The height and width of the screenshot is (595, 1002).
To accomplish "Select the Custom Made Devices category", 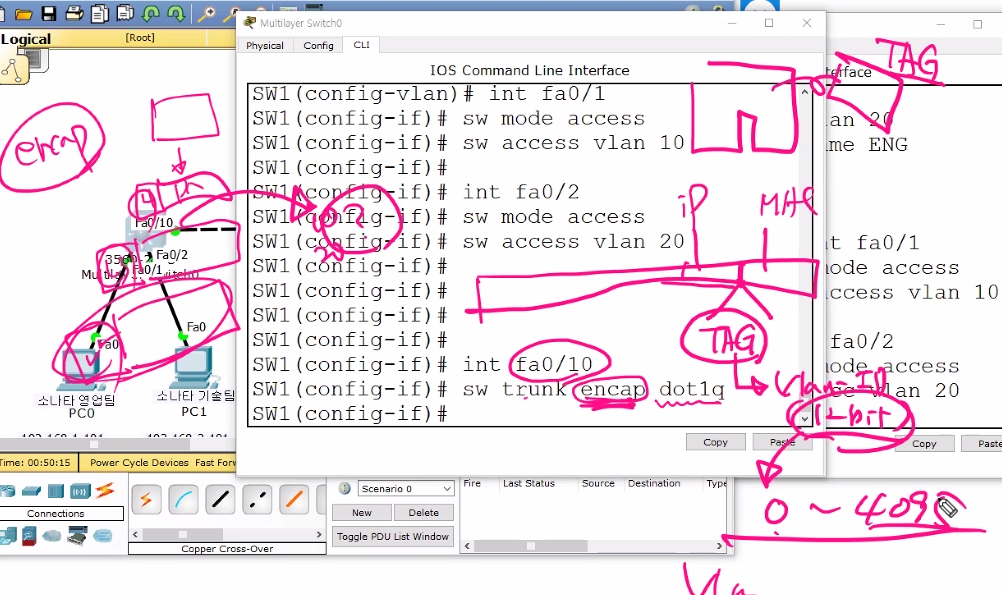I will point(77,536).
